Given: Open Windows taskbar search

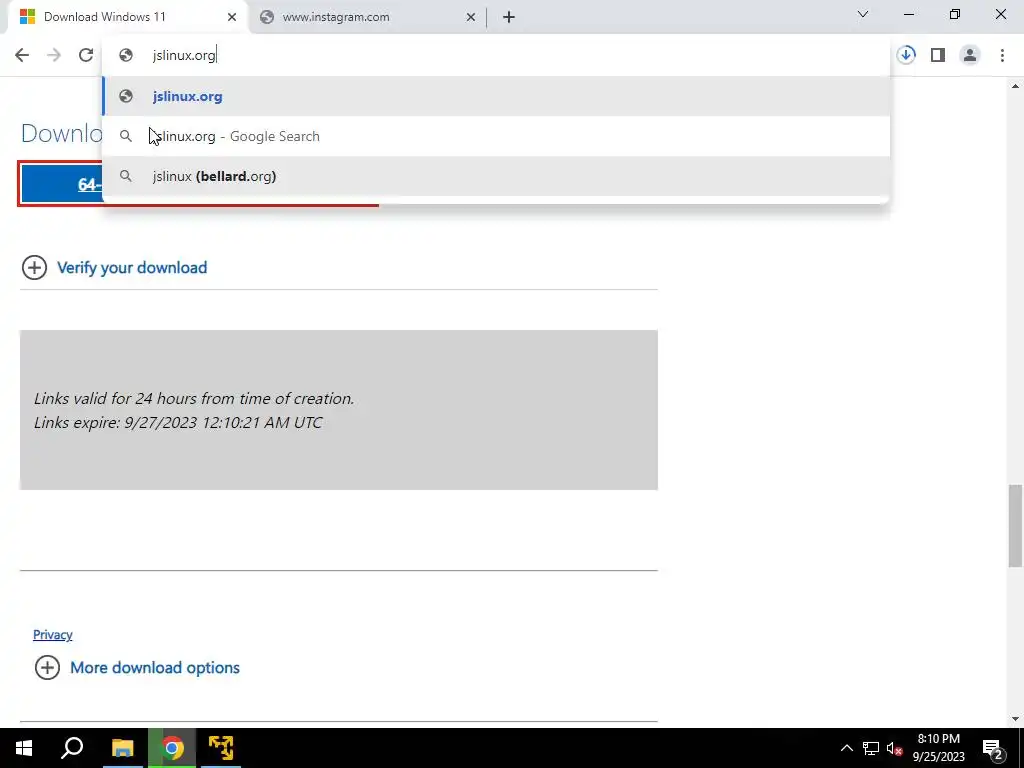Looking at the screenshot, I should tap(72, 748).
